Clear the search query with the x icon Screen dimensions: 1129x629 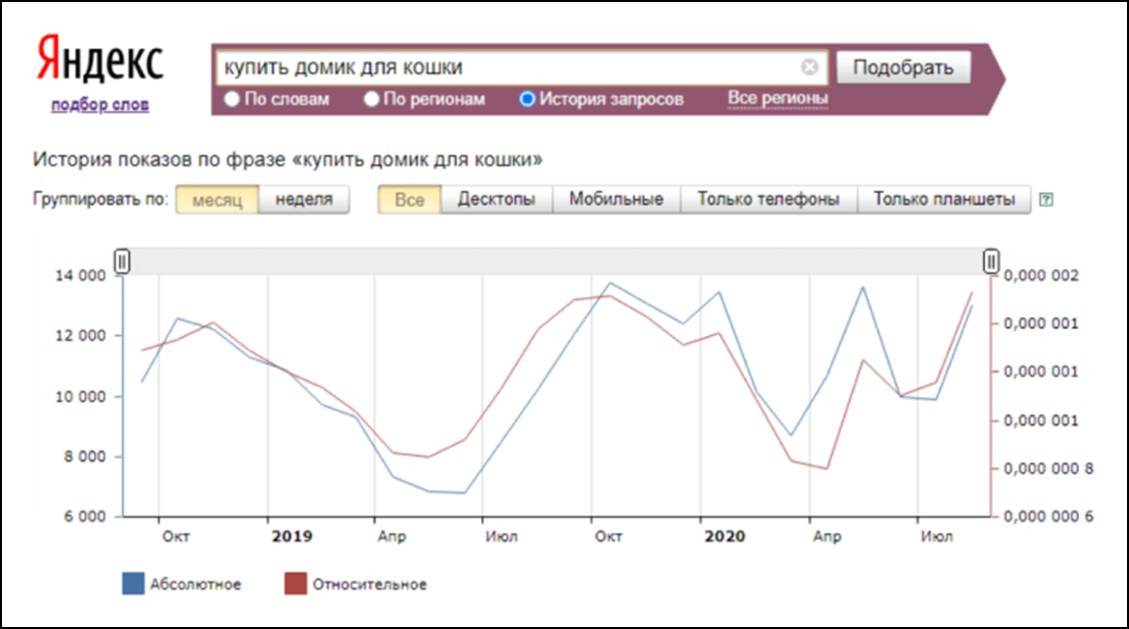pos(810,66)
